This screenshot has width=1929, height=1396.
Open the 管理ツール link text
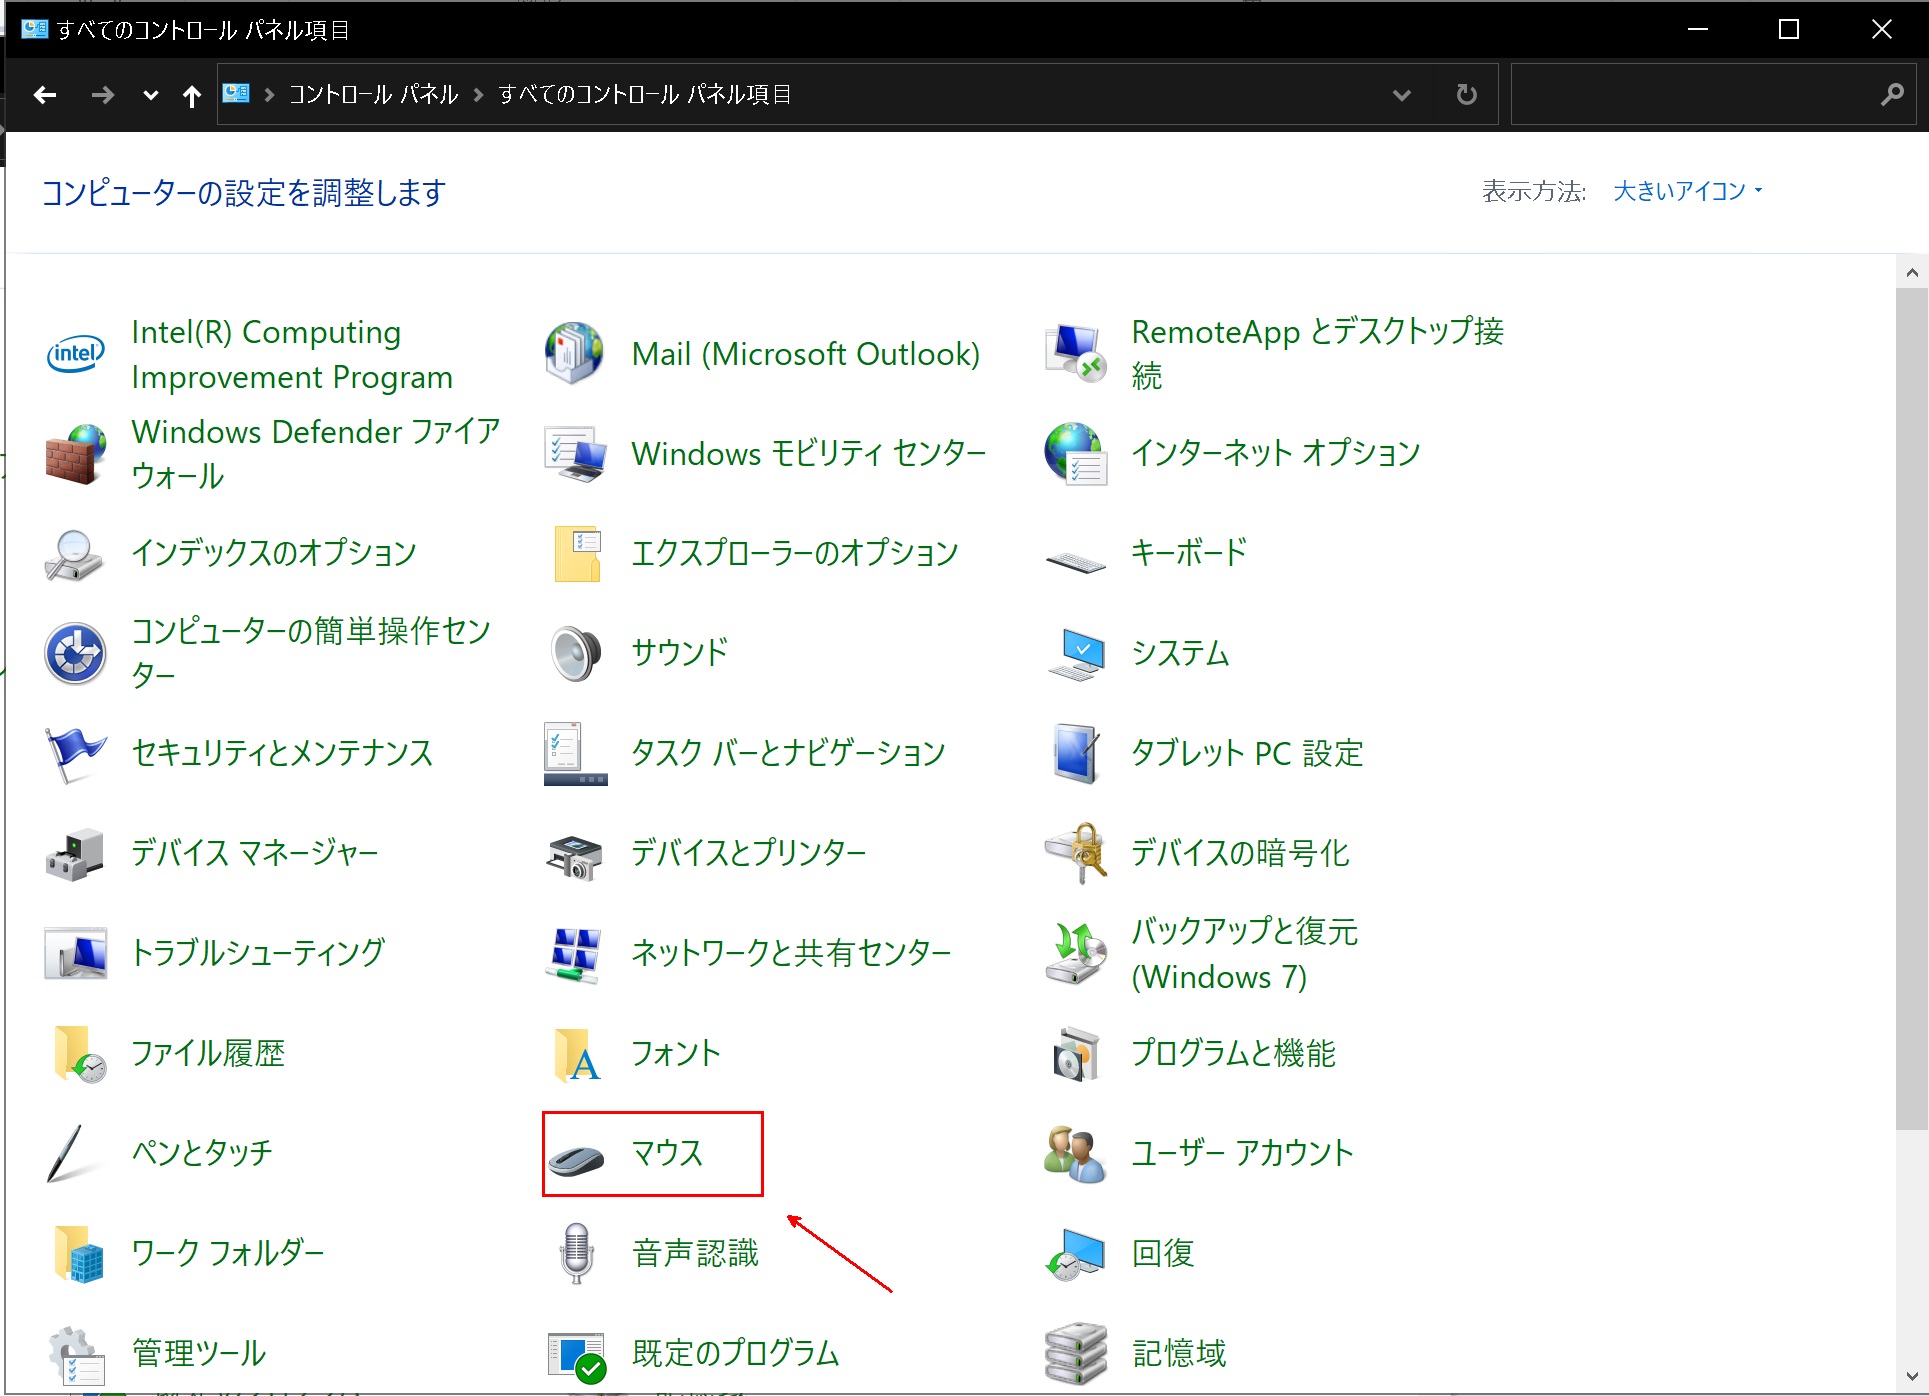pyautogui.click(x=199, y=1353)
